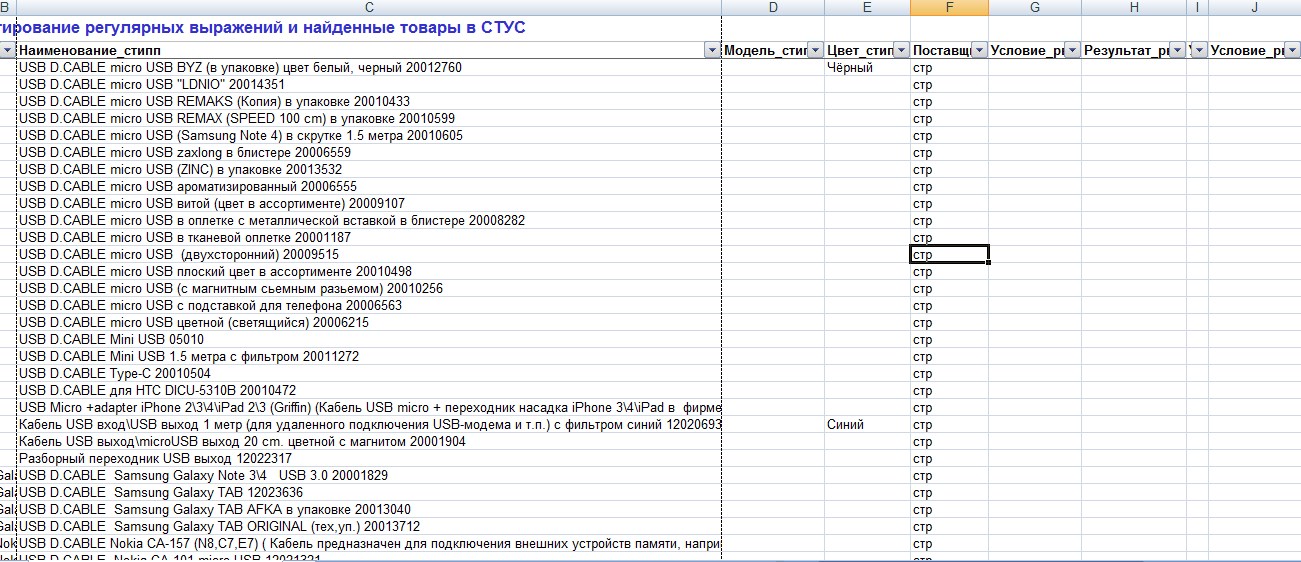Select cell Nokia CA-157 (N8,C7,E7)
1301x562 pixels.
(x=369, y=544)
